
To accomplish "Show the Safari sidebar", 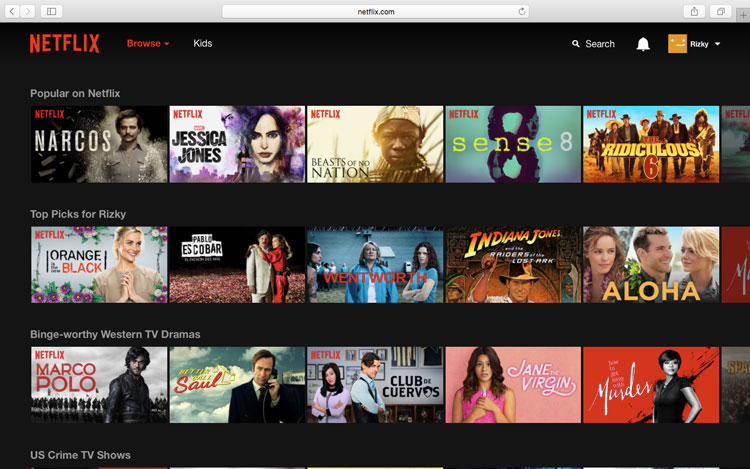I will (x=52, y=11).
